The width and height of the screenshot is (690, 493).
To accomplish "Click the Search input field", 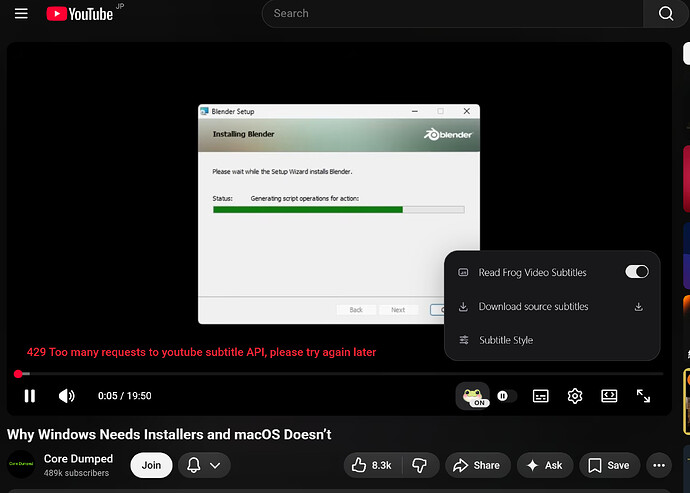I will [452, 14].
